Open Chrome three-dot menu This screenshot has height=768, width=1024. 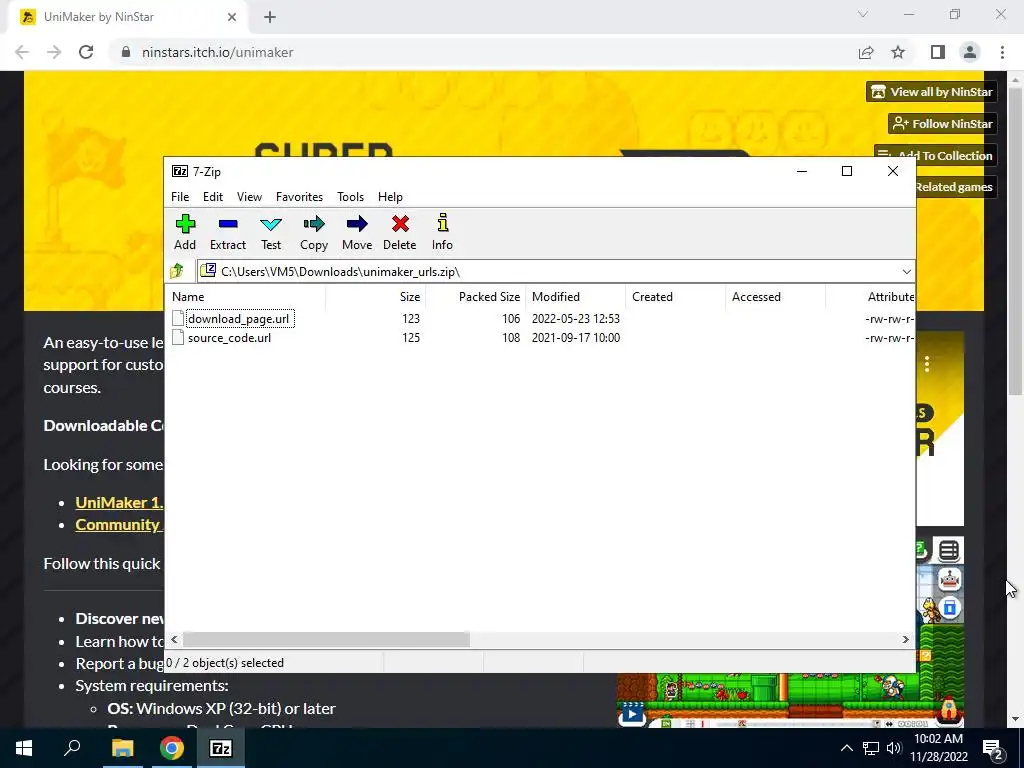click(1002, 52)
